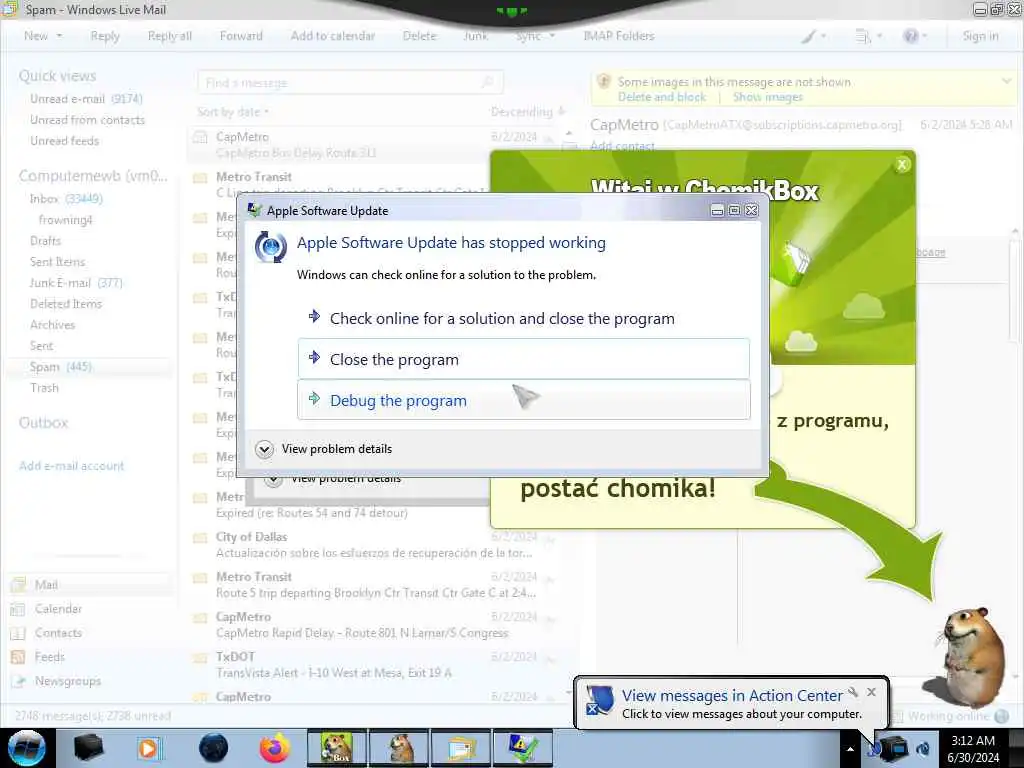The width and height of the screenshot is (1024, 768).
Task: Open Unread feeds quick view
Action: [x=64, y=140]
